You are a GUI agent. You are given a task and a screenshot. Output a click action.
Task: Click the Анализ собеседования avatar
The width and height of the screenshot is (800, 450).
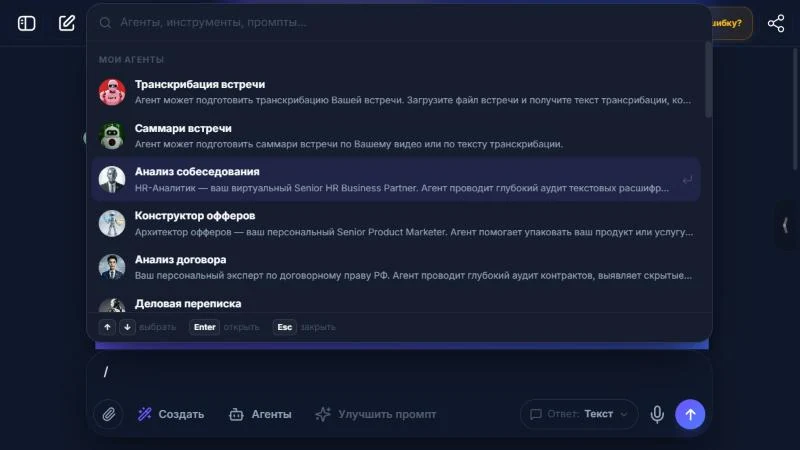point(112,180)
